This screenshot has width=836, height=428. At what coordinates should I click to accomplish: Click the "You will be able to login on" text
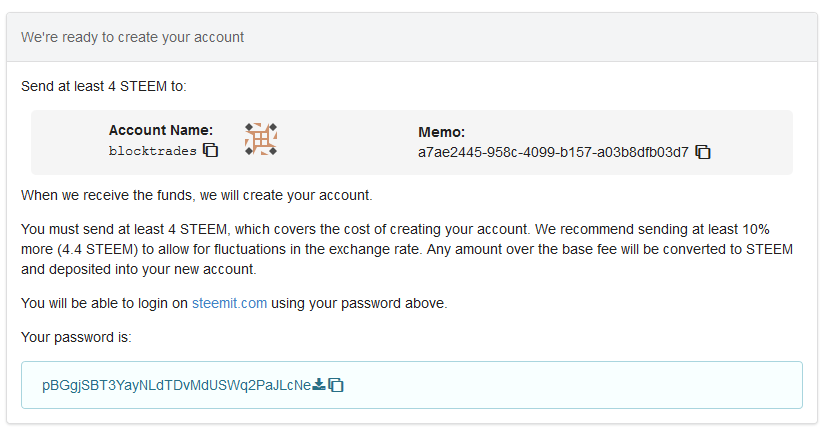point(104,303)
